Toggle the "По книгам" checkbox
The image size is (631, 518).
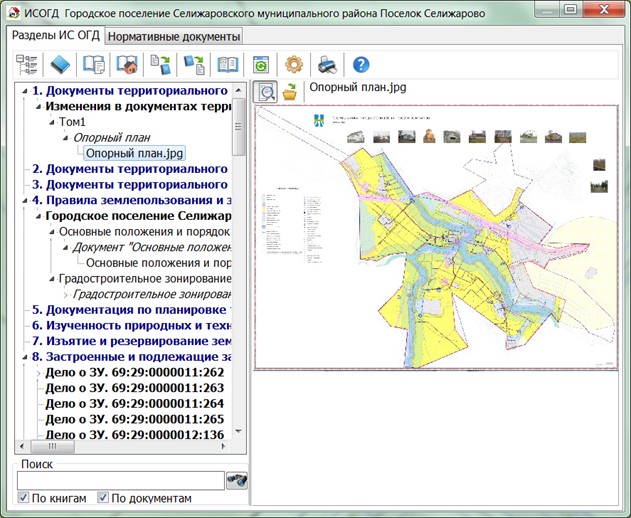(x=25, y=498)
